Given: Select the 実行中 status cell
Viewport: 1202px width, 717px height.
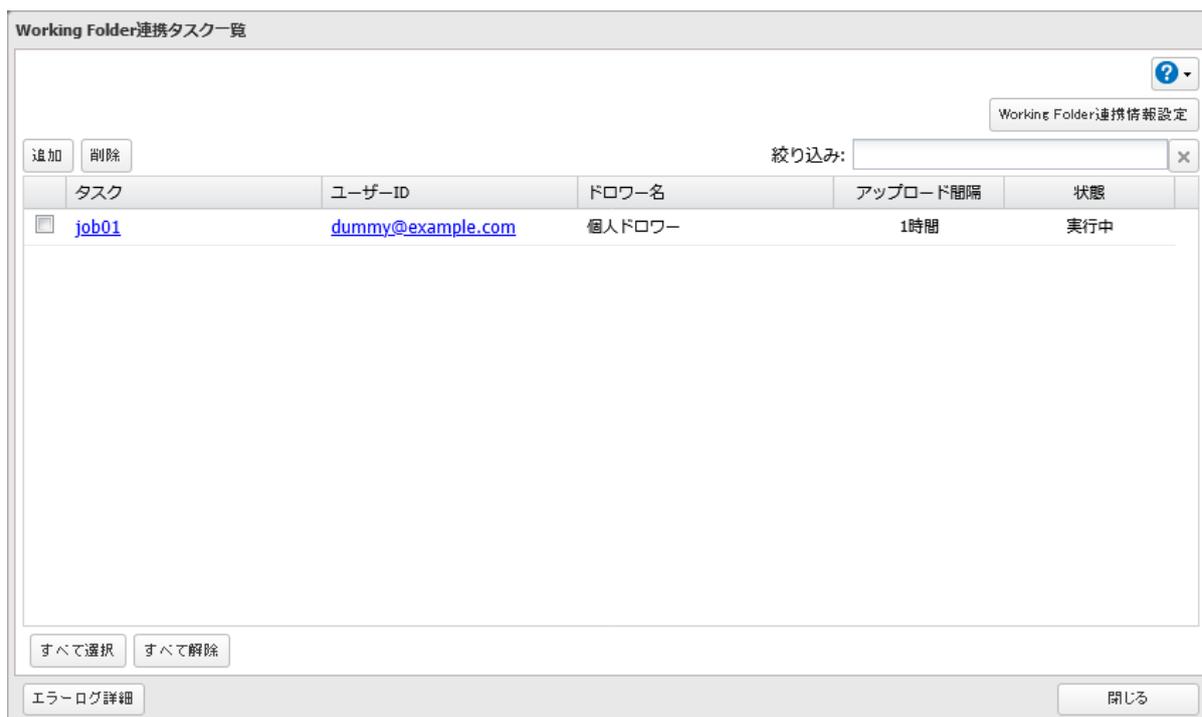Looking at the screenshot, I should click(x=1089, y=227).
